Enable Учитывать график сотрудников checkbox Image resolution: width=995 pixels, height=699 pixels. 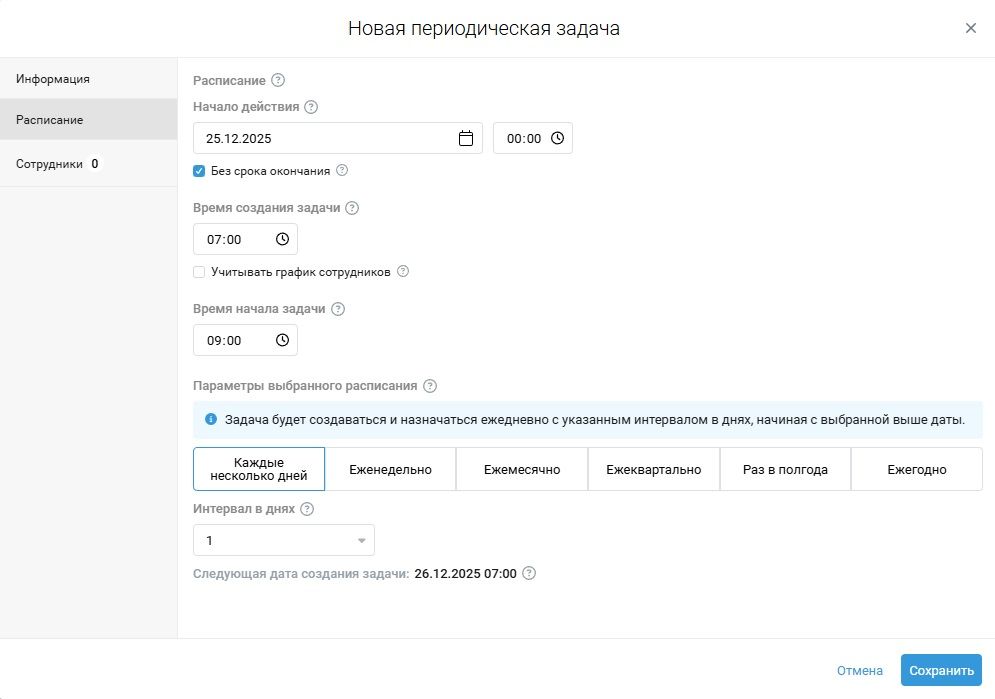[x=199, y=272]
